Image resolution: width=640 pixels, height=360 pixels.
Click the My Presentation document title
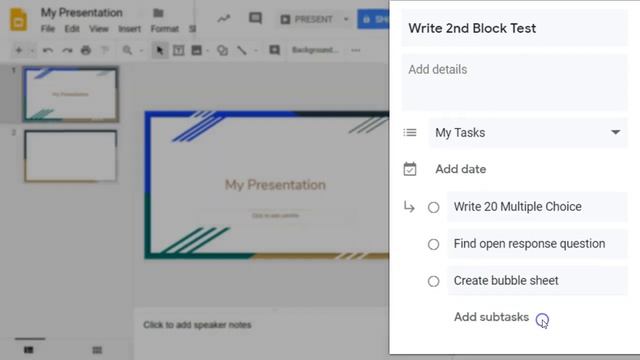pyautogui.click(x=82, y=13)
